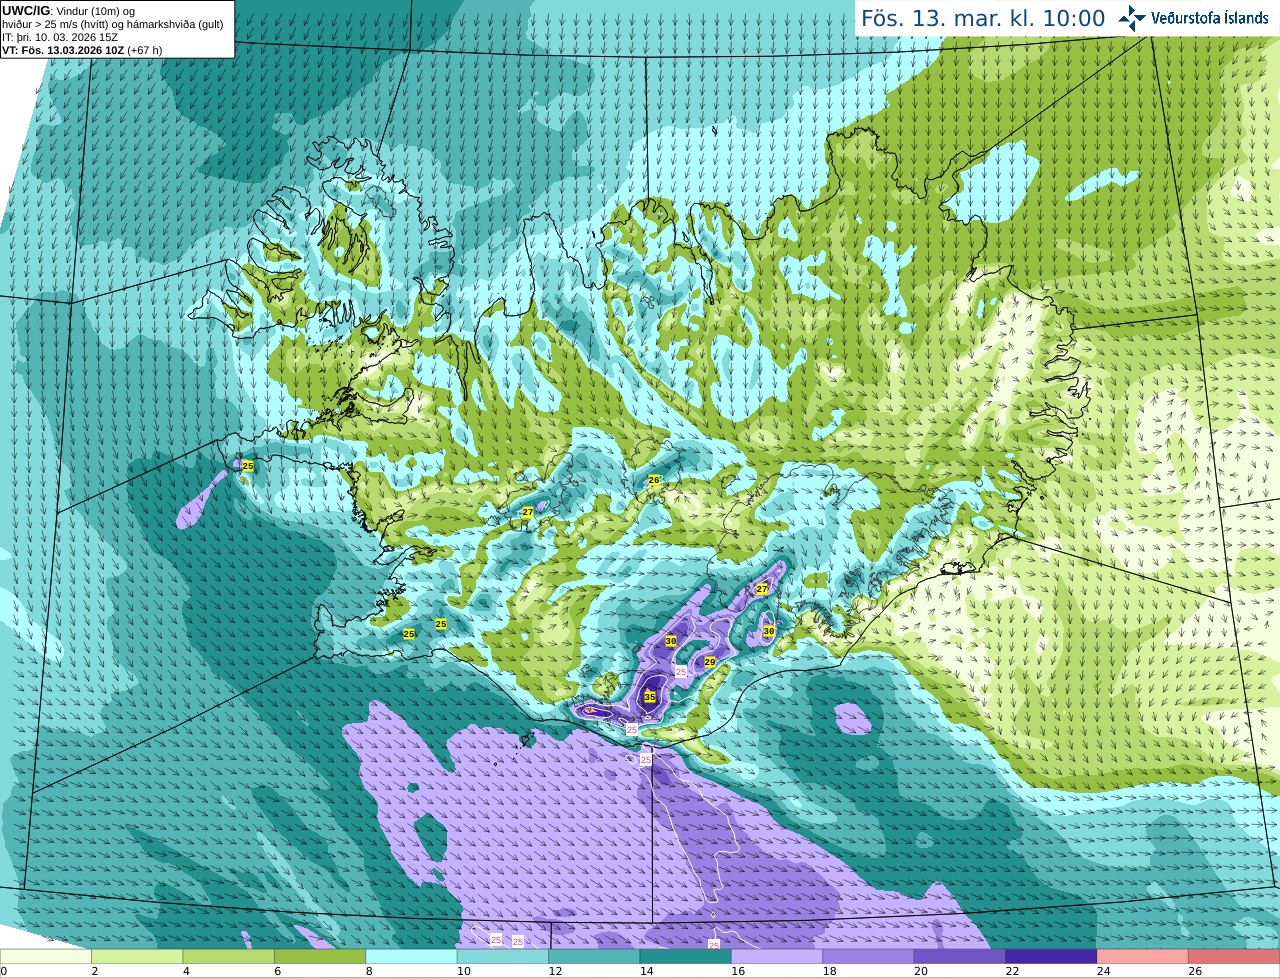
Task: Select the 22–24 m/s dark indigo legend swatch
Action: pyautogui.click(x=1052, y=957)
